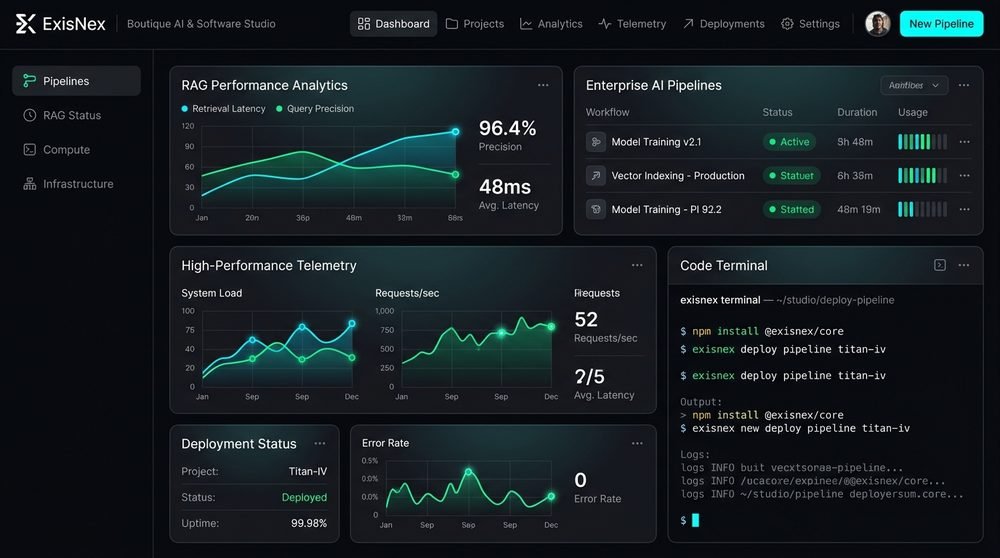Open row menu for Vector Indexing - Production
This screenshot has height=558, width=1000.
point(964,175)
